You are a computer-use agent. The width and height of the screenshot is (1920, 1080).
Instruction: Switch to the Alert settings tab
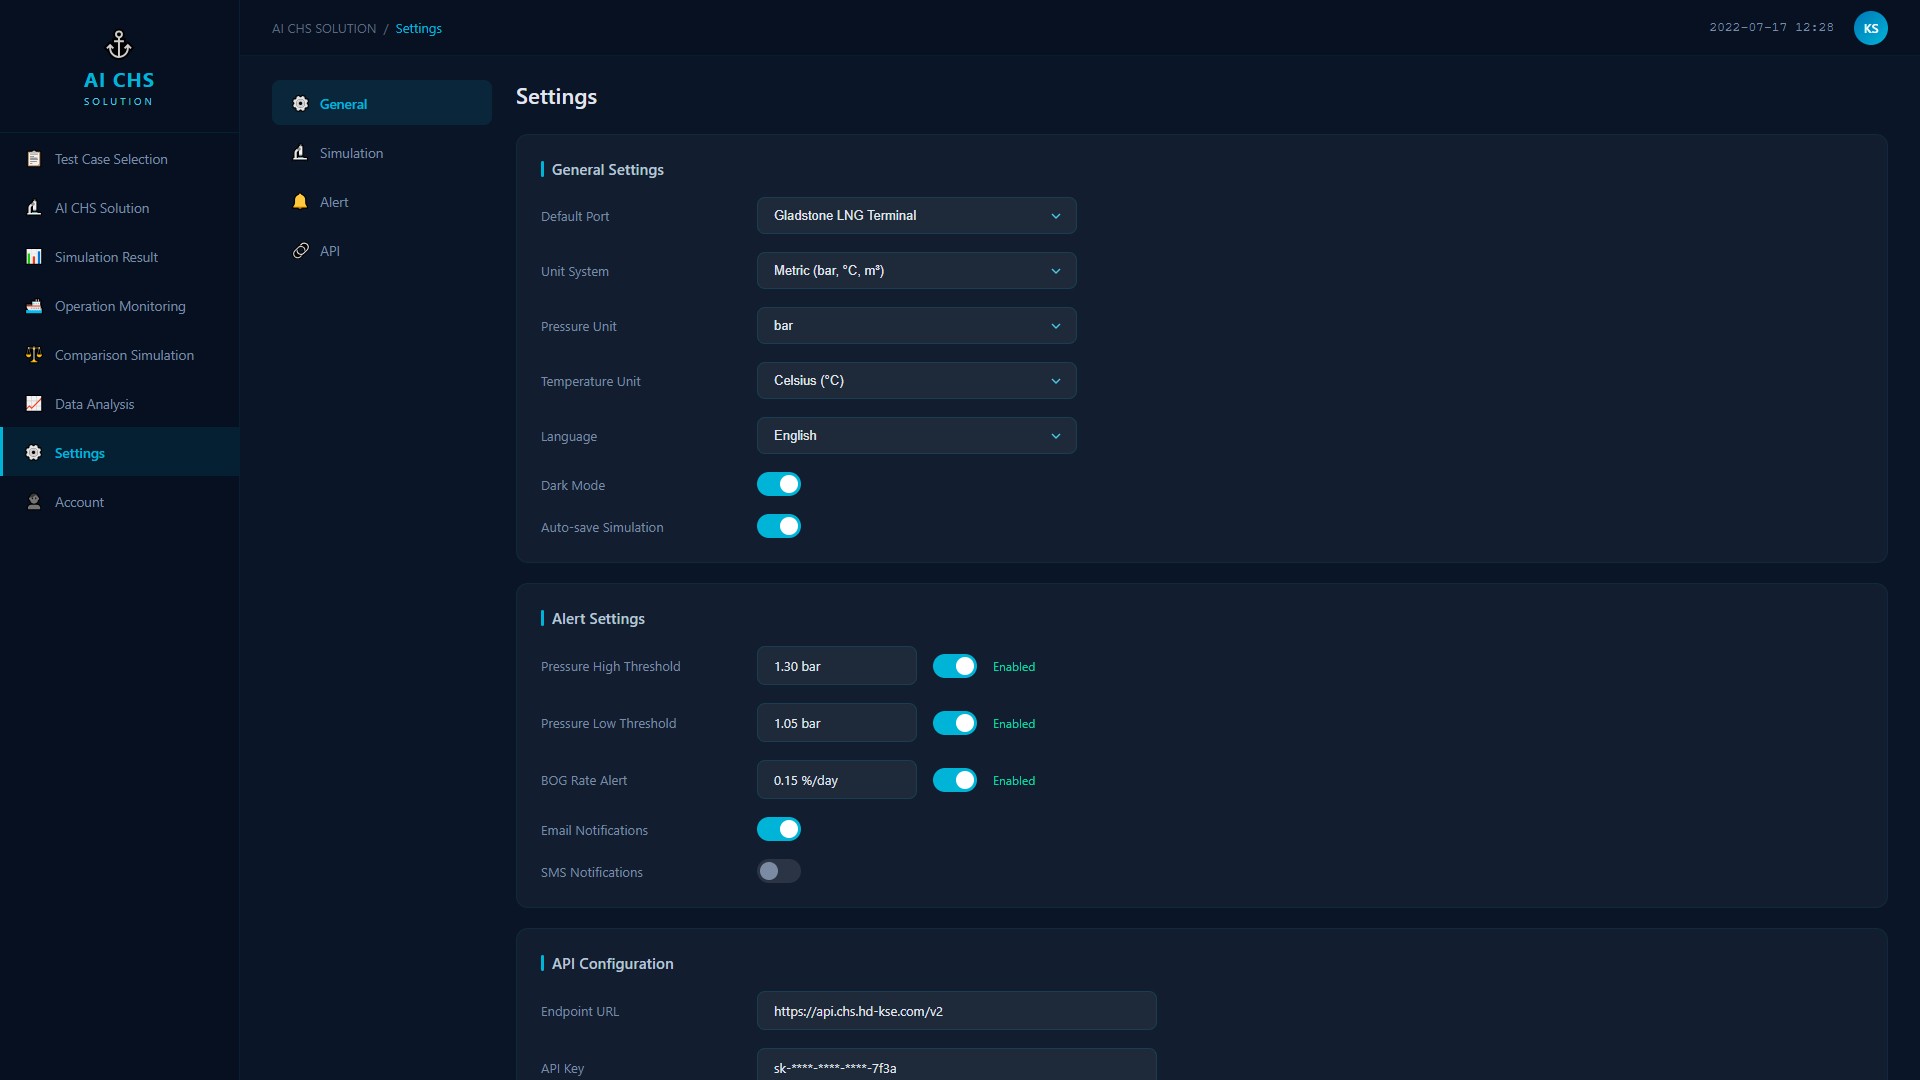(x=382, y=202)
